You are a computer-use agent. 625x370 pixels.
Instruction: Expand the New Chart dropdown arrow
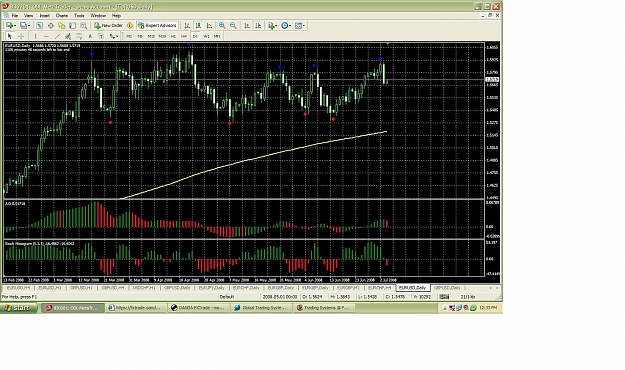pyautogui.click(x=15, y=26)
